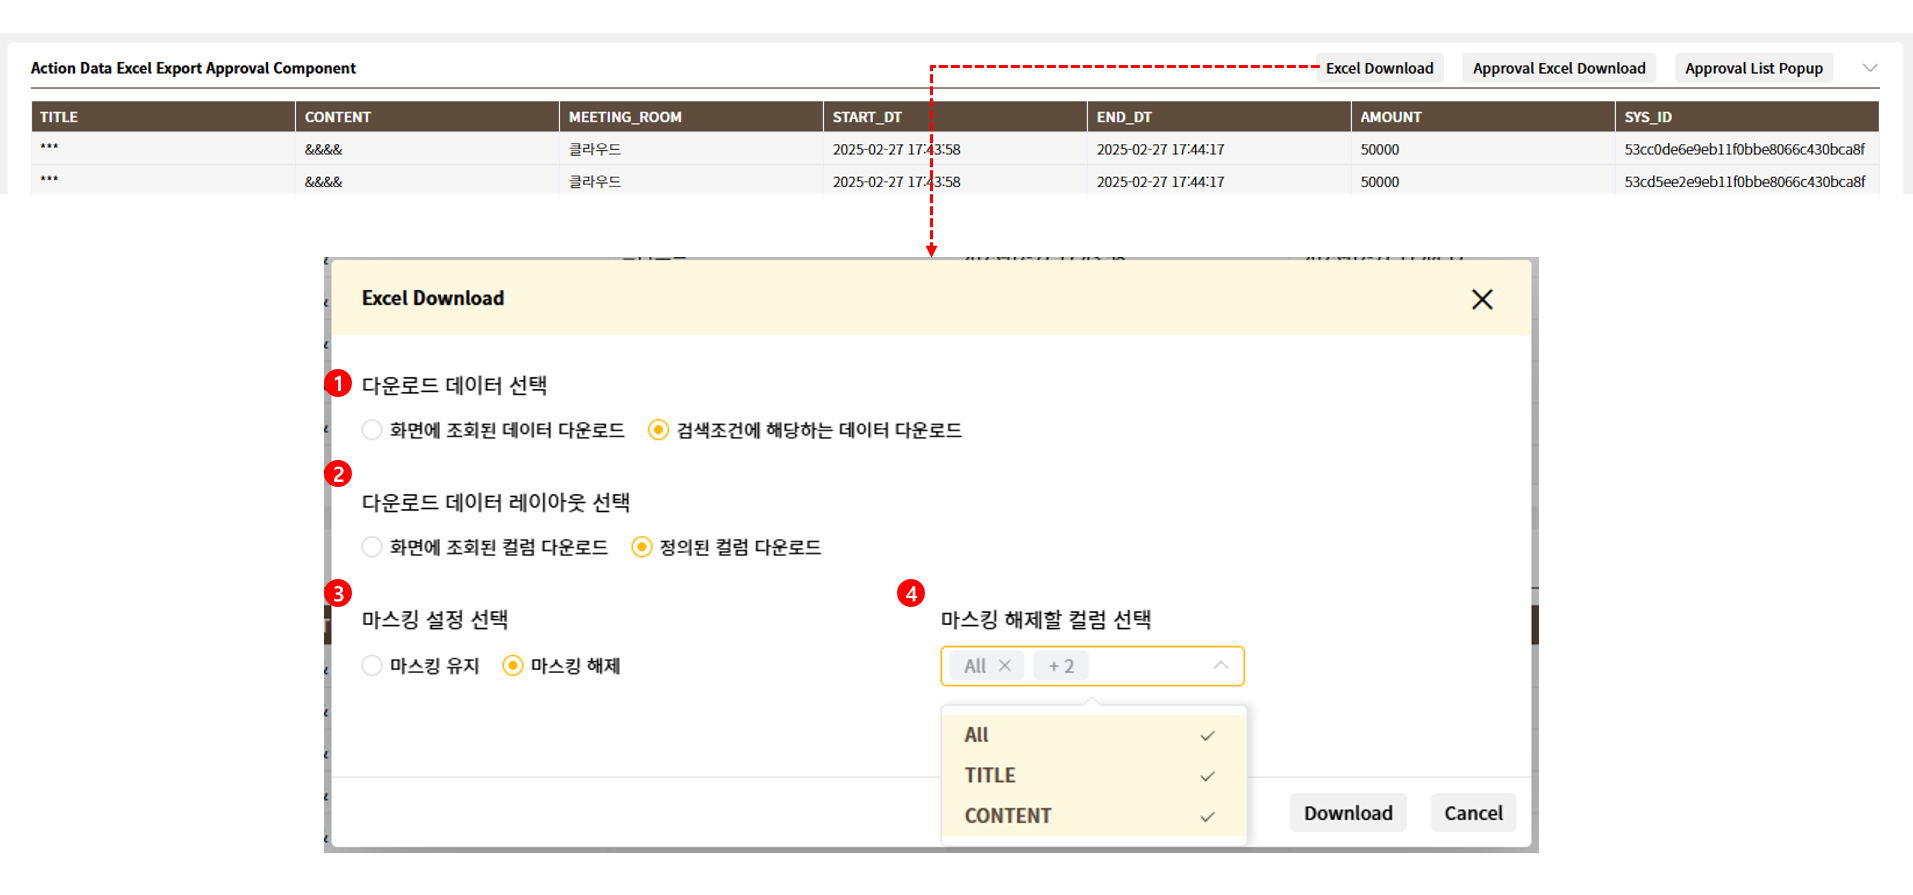Image resolution: width=1913 pixels, height=895 pixels.
Task: Choose 정의된 컬럼 다운로드 radio option
Action: pos(642,547)
